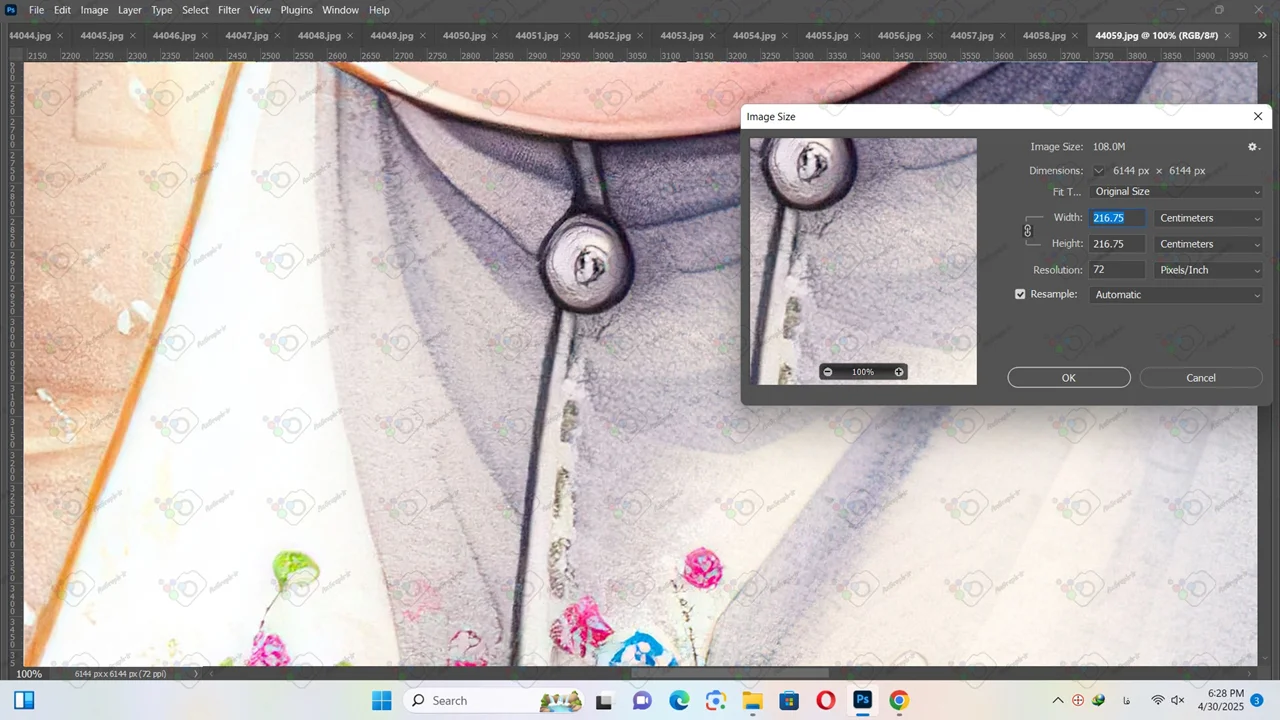Image resolution: width=1280 pixels, height=720 pixels.
Task: Open Google Chrome from the taskbar
Action: [x=899, y=701]
